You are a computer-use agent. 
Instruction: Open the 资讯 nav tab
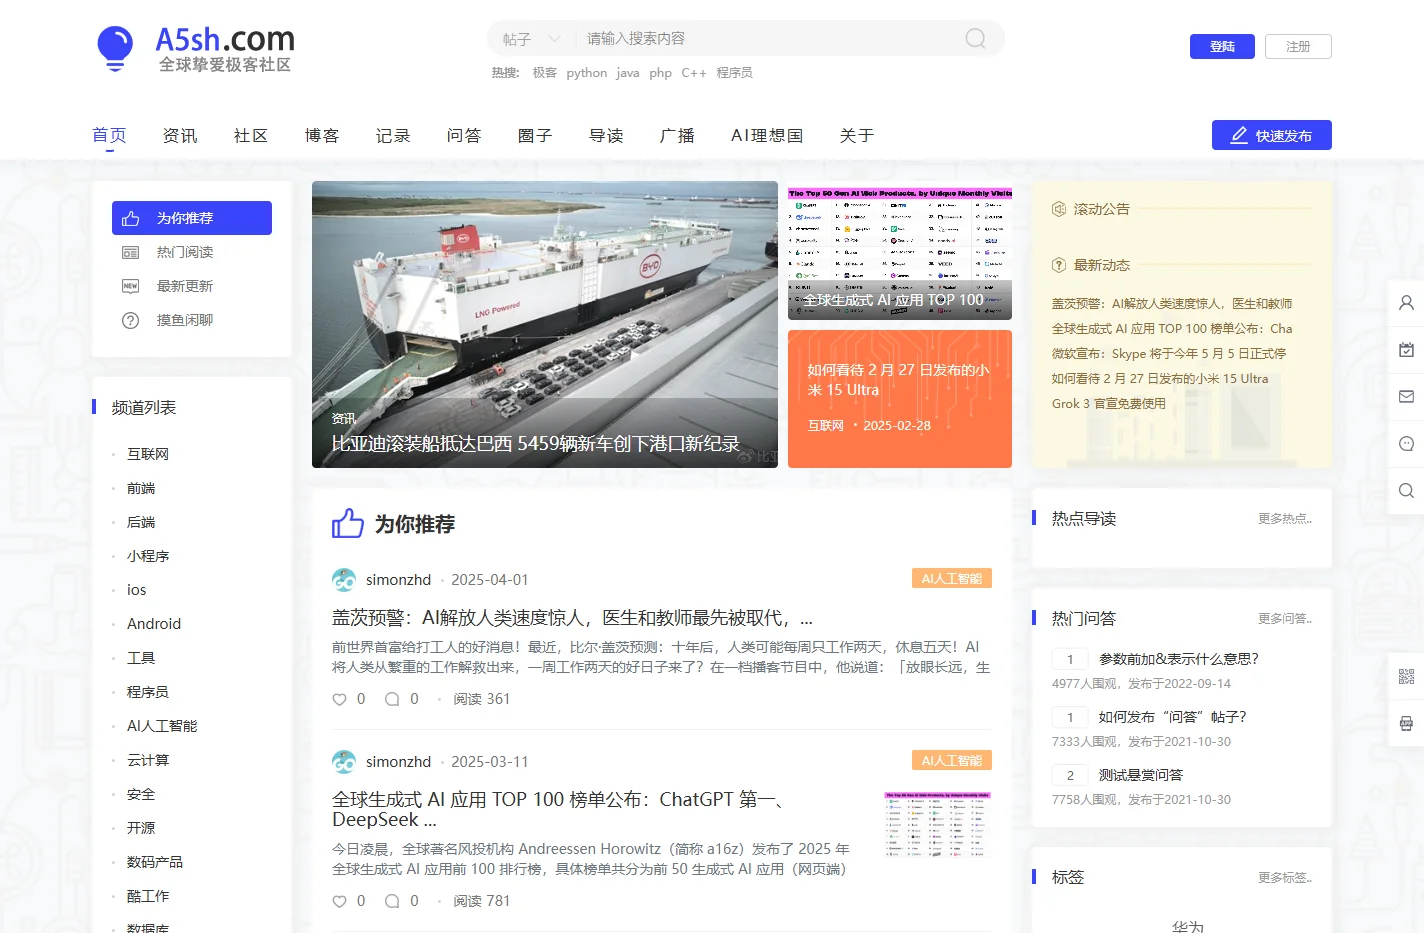click(180, 135)
